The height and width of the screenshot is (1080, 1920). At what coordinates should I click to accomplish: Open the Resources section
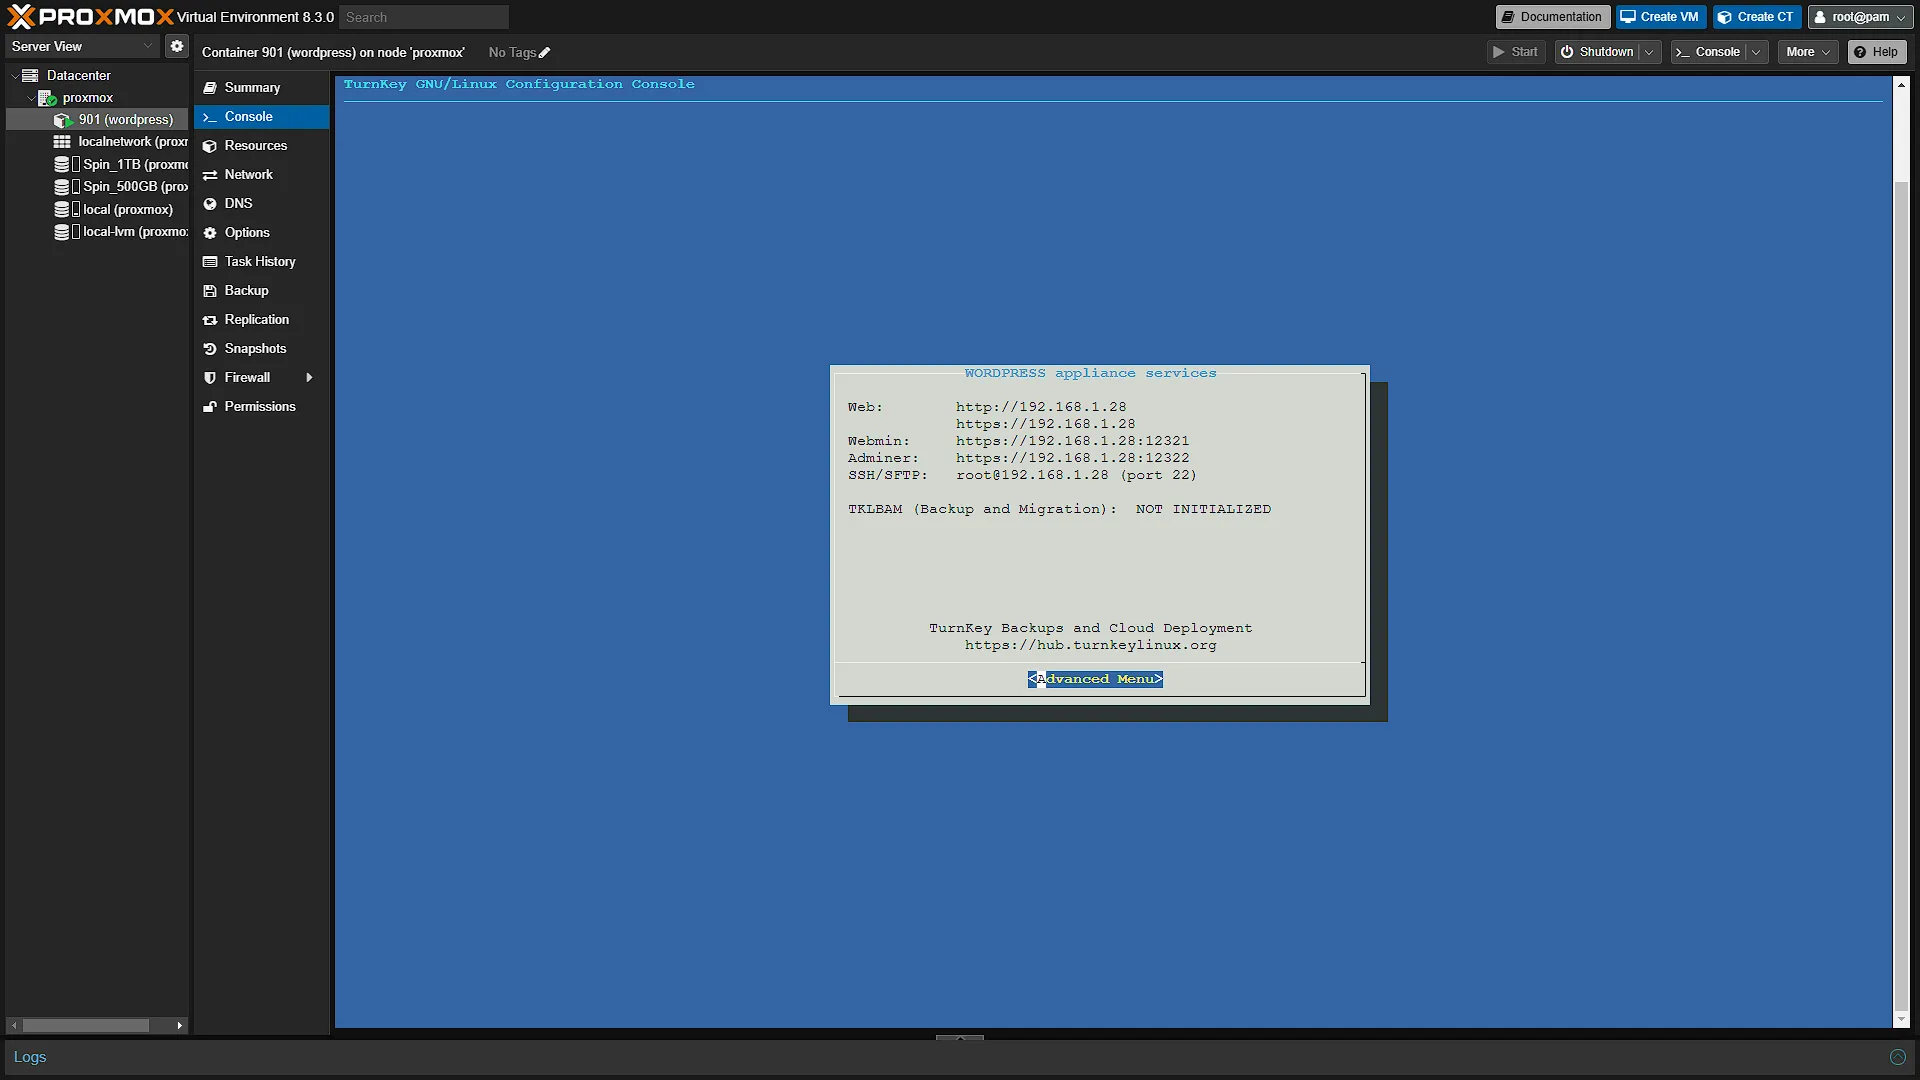click(x=262, y=146)
